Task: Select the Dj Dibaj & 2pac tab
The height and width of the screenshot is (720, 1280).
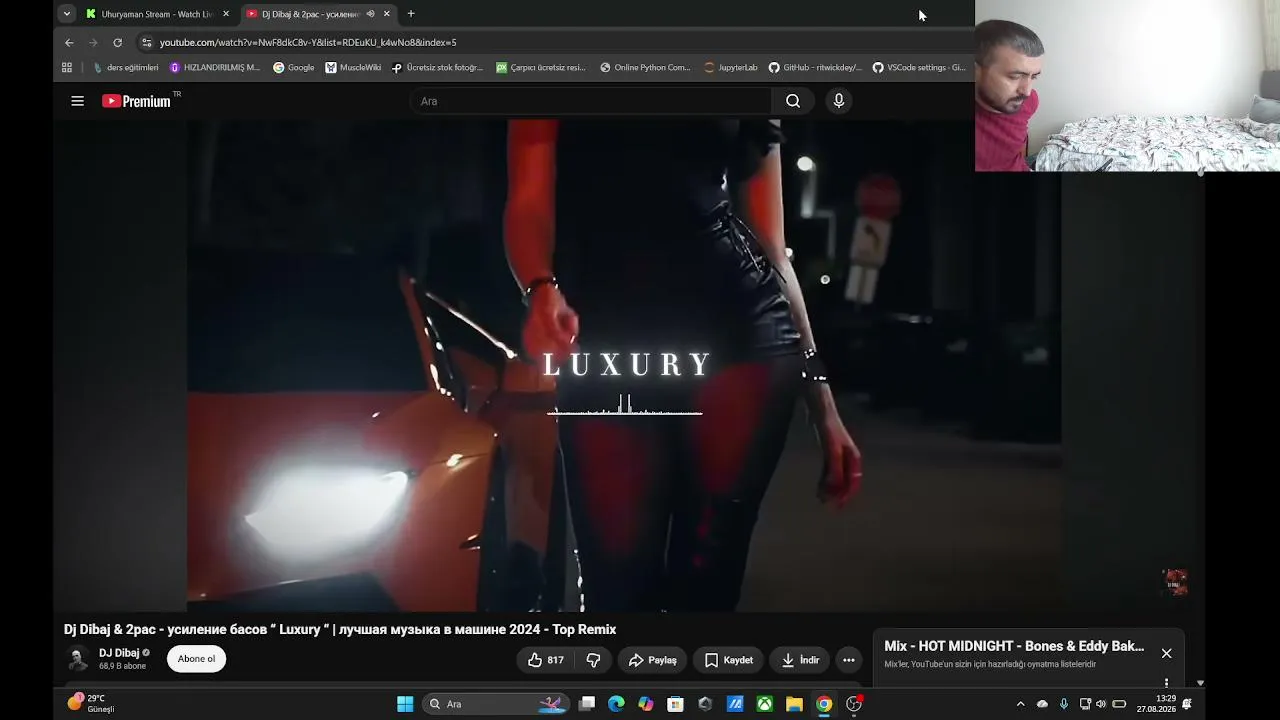Action: click(310, 14)
